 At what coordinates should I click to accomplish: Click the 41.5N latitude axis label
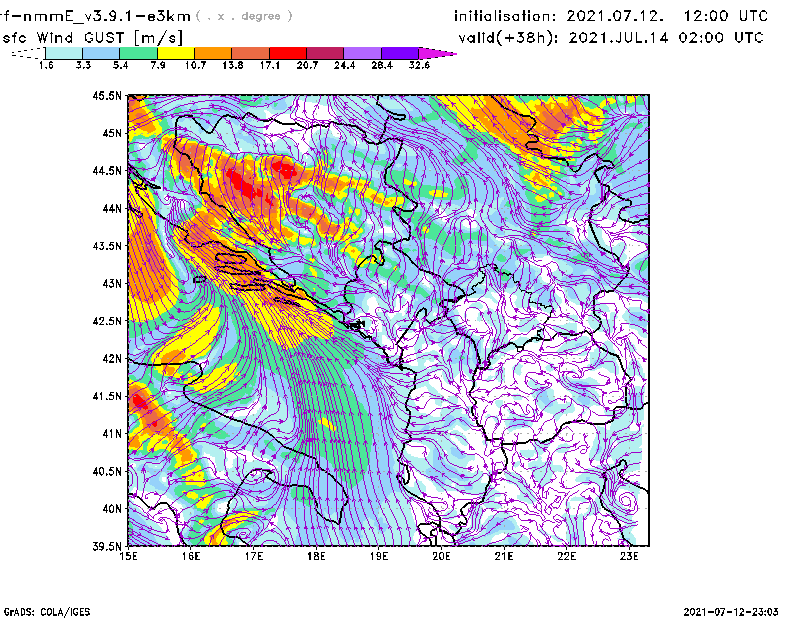pos(107,396)
